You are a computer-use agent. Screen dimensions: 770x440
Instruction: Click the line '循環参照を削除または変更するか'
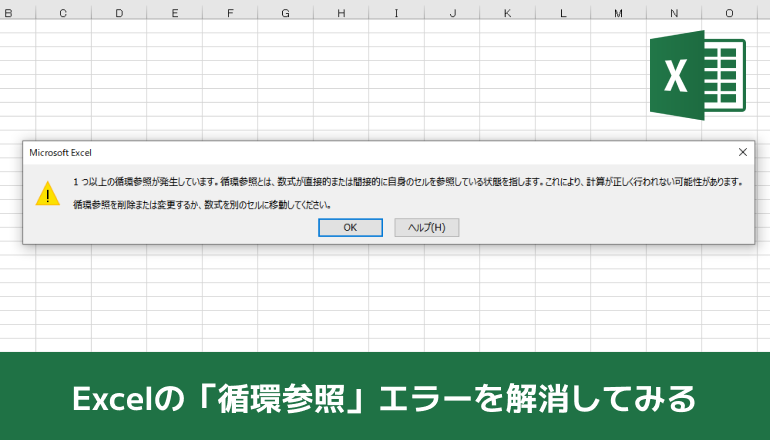coord(202,204)
